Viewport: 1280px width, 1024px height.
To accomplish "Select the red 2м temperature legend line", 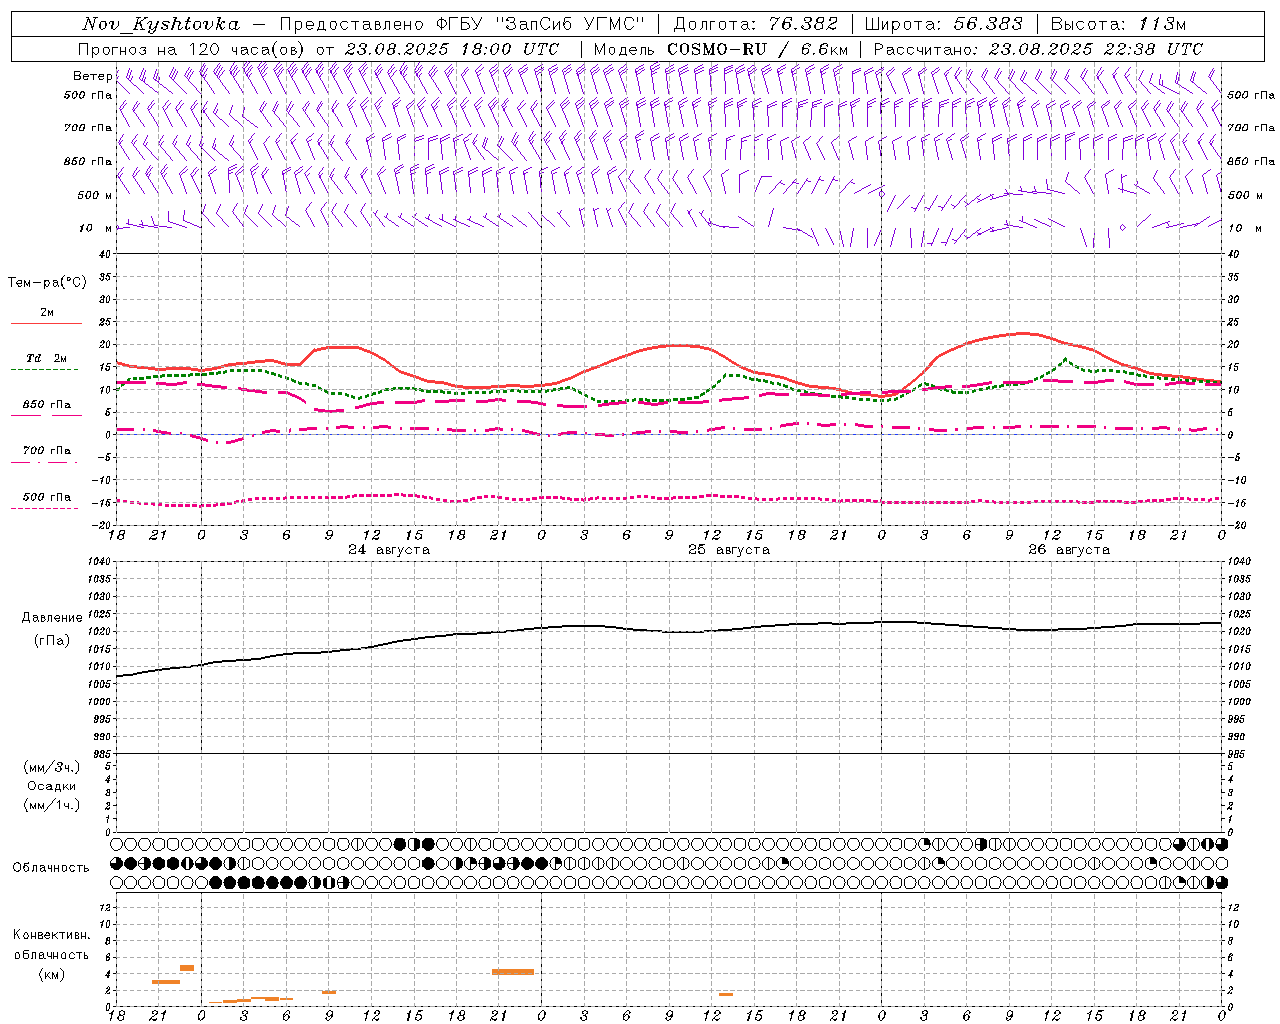I will (46, 323).
